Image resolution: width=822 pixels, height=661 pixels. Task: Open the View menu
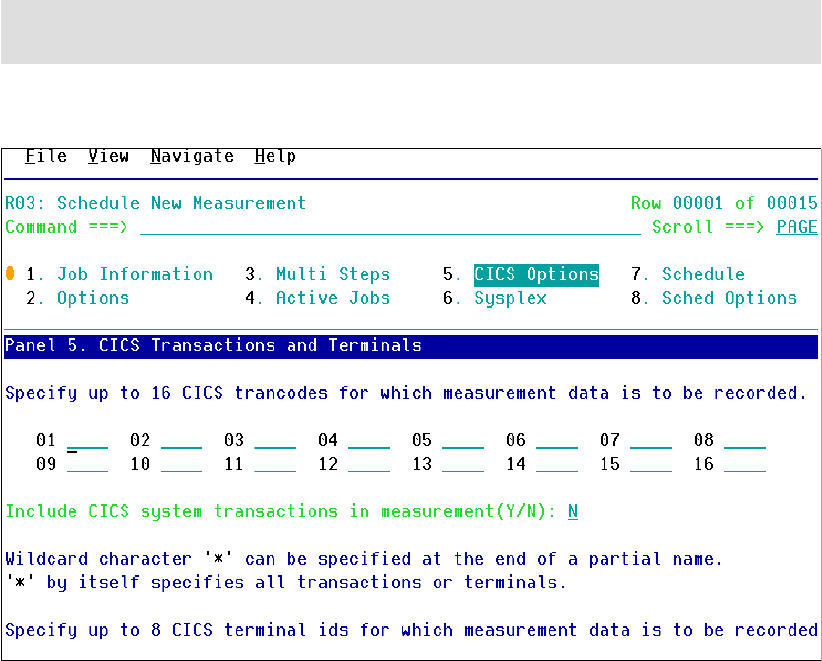(x=109, y=156)
